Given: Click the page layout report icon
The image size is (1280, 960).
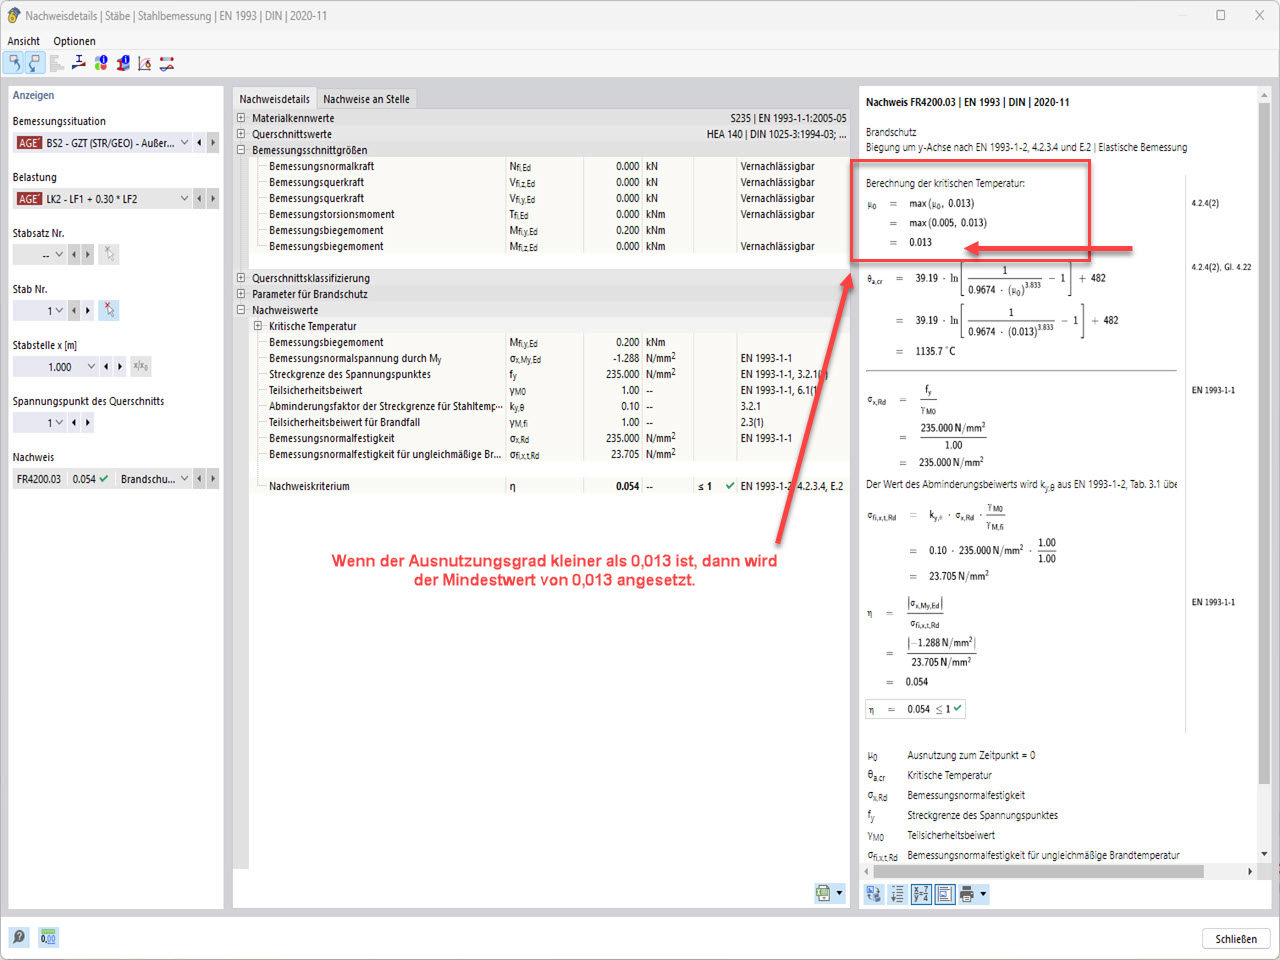Looking at the screenshot, I should coord(945,893).
